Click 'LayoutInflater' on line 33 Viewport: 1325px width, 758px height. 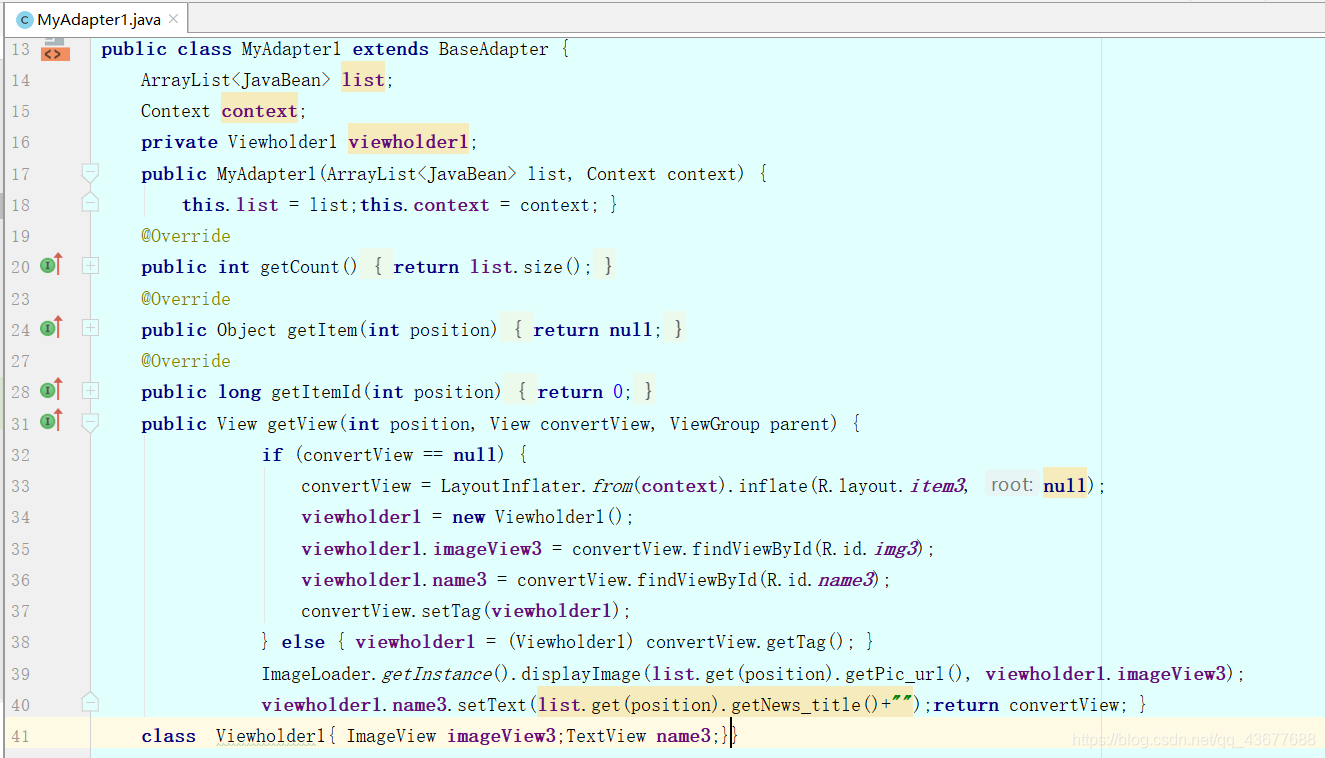pos(511,486)
